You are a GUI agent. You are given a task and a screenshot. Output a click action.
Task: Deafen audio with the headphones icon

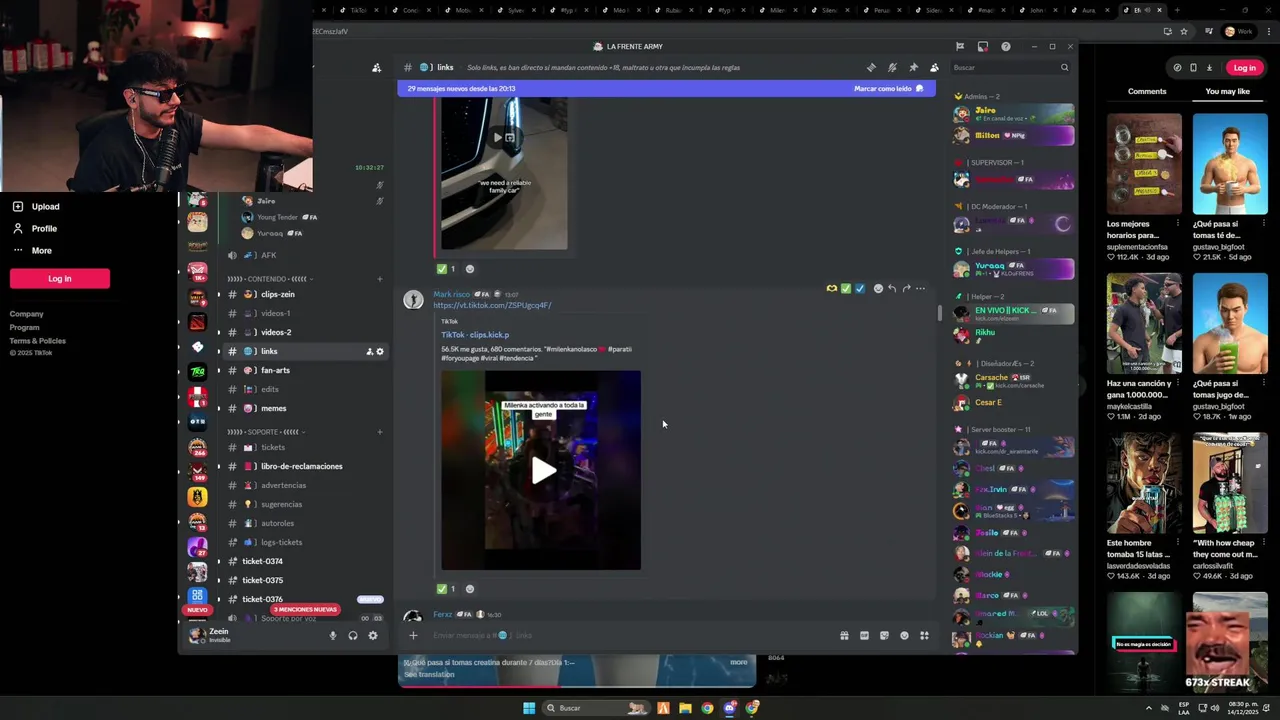pos(352,635)
